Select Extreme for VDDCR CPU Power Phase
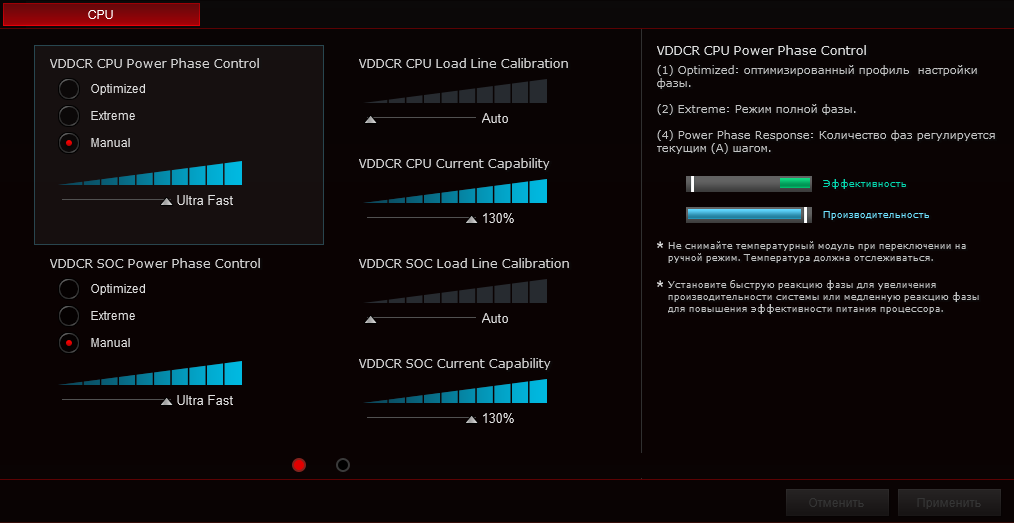The image size is (1014, 523). [69, 116]
